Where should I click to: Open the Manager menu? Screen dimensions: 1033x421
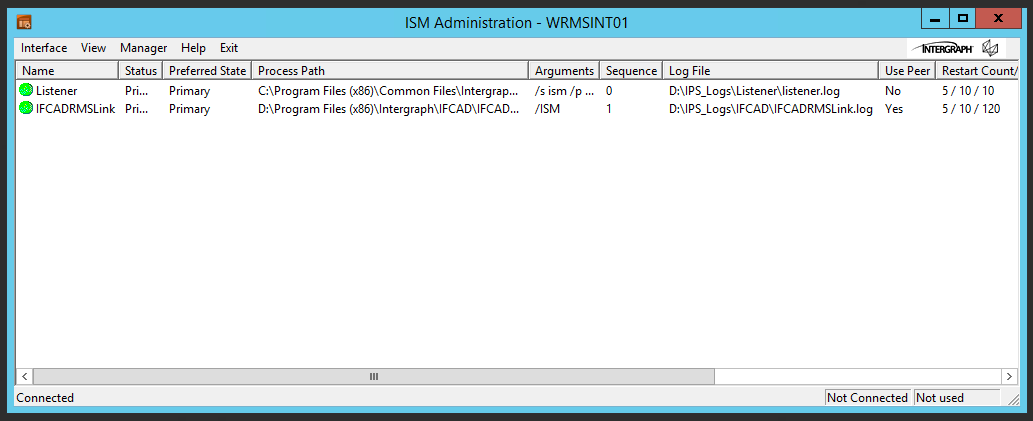143,48
